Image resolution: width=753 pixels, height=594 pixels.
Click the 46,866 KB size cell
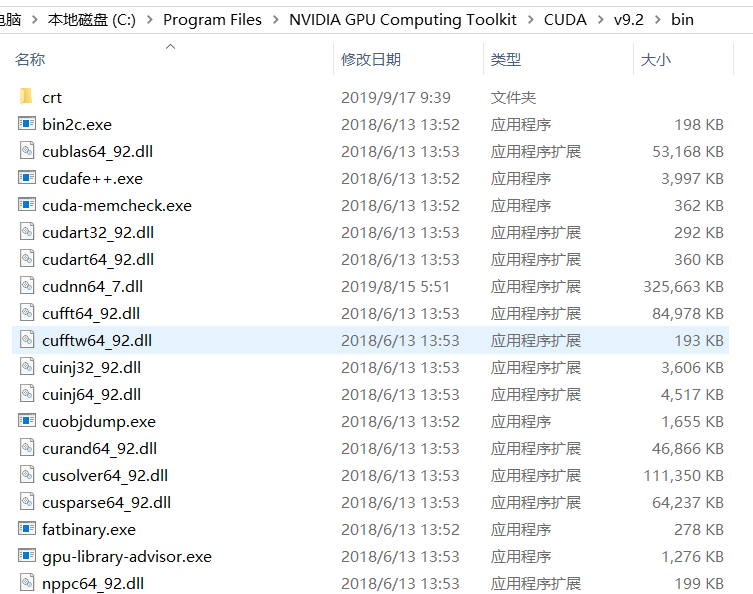[688, 448]
